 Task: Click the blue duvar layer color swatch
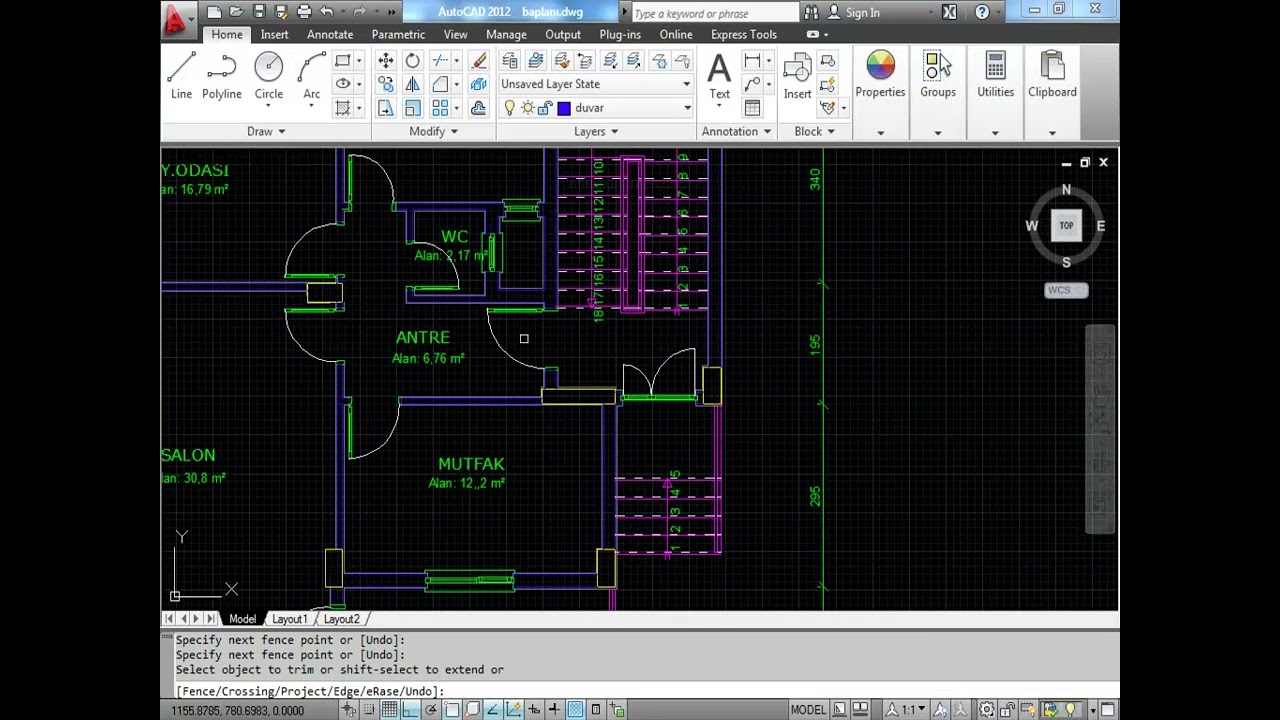[564, 108]
